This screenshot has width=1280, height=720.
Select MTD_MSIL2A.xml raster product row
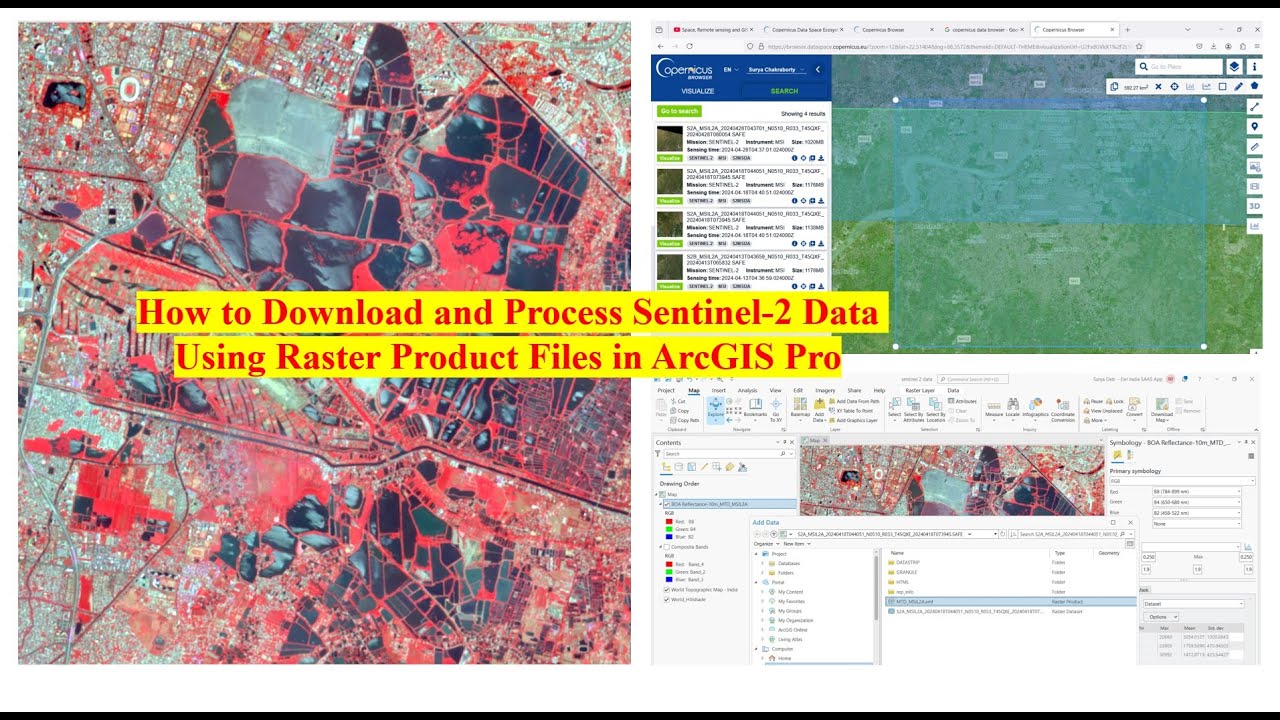tap(1010, 601)
